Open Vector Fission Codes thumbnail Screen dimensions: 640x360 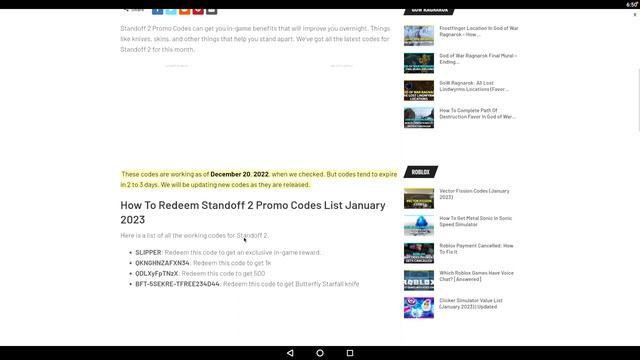point(419,198)
